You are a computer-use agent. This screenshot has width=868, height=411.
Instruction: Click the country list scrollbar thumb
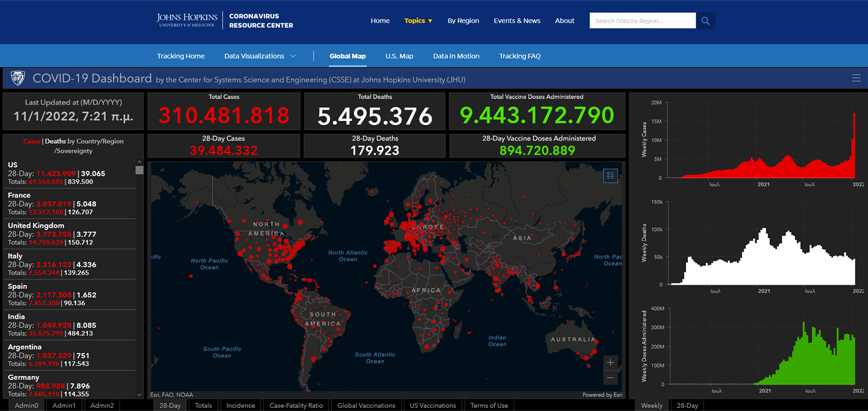point(140,170)
